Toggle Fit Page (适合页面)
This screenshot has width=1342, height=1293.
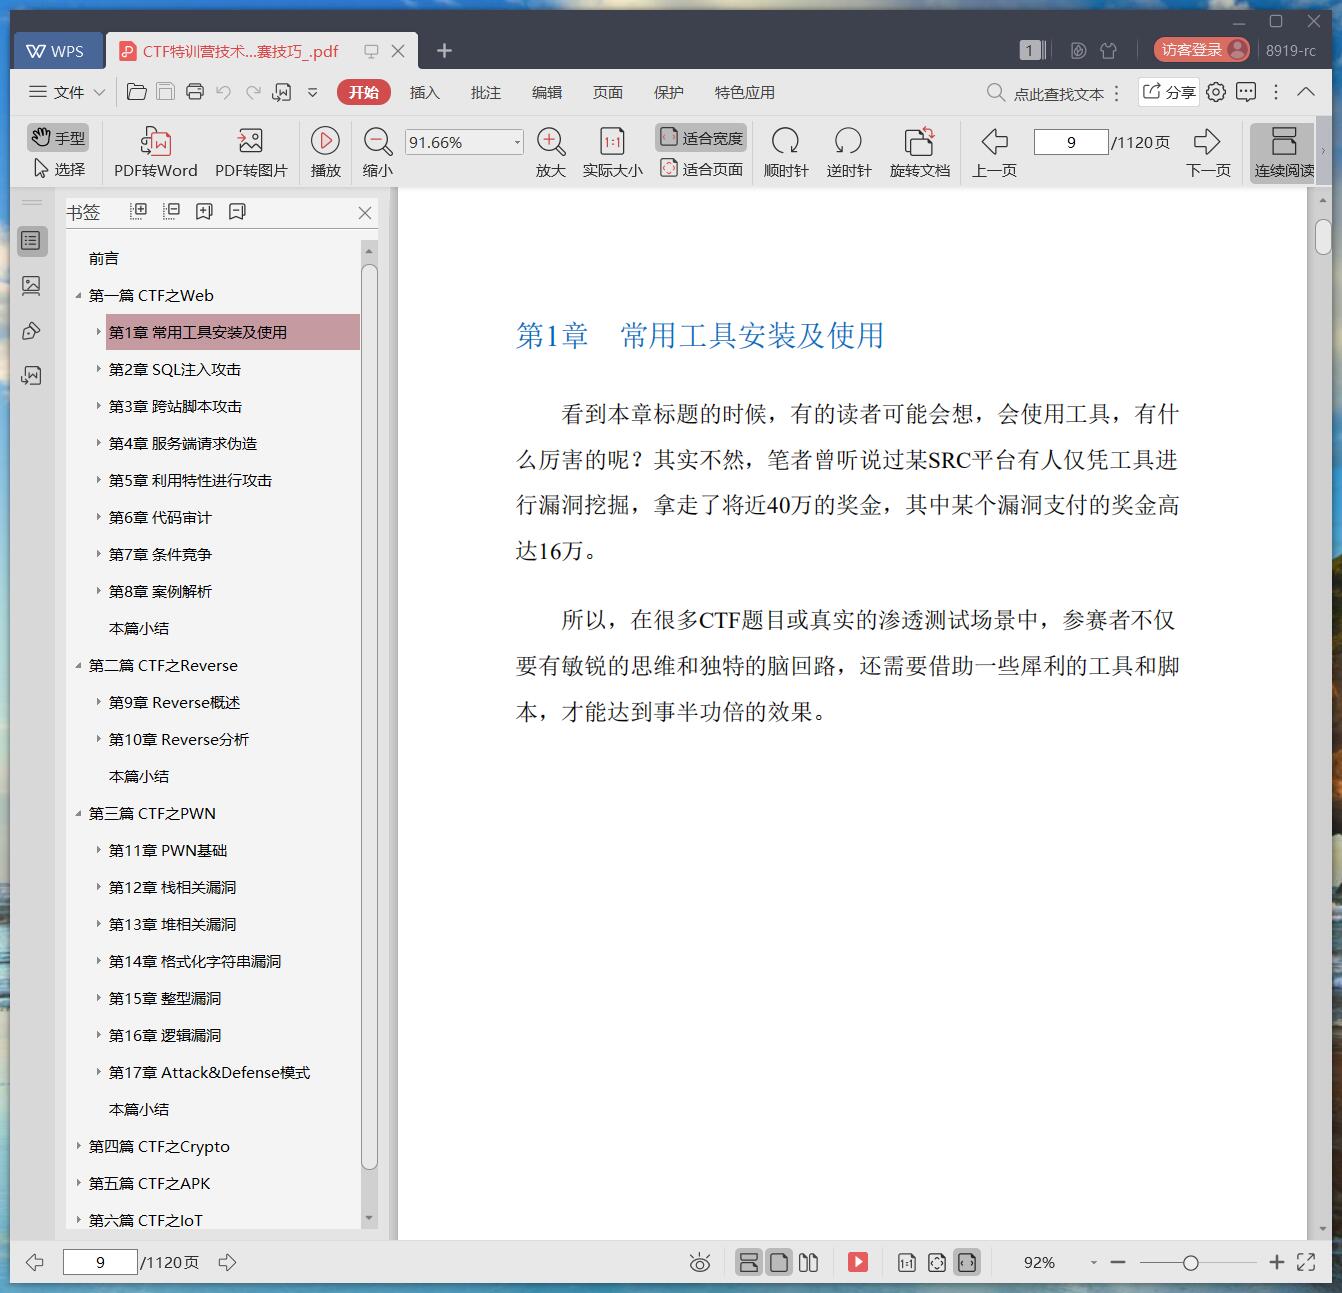pyautogui.click(x=701, y=169)
